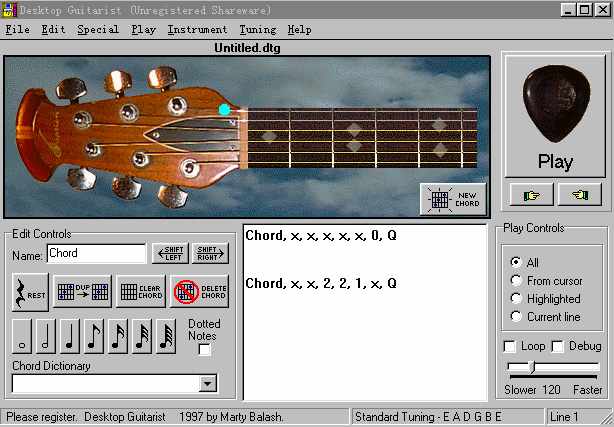Select the sixteenth note duration

coord(118,336)
